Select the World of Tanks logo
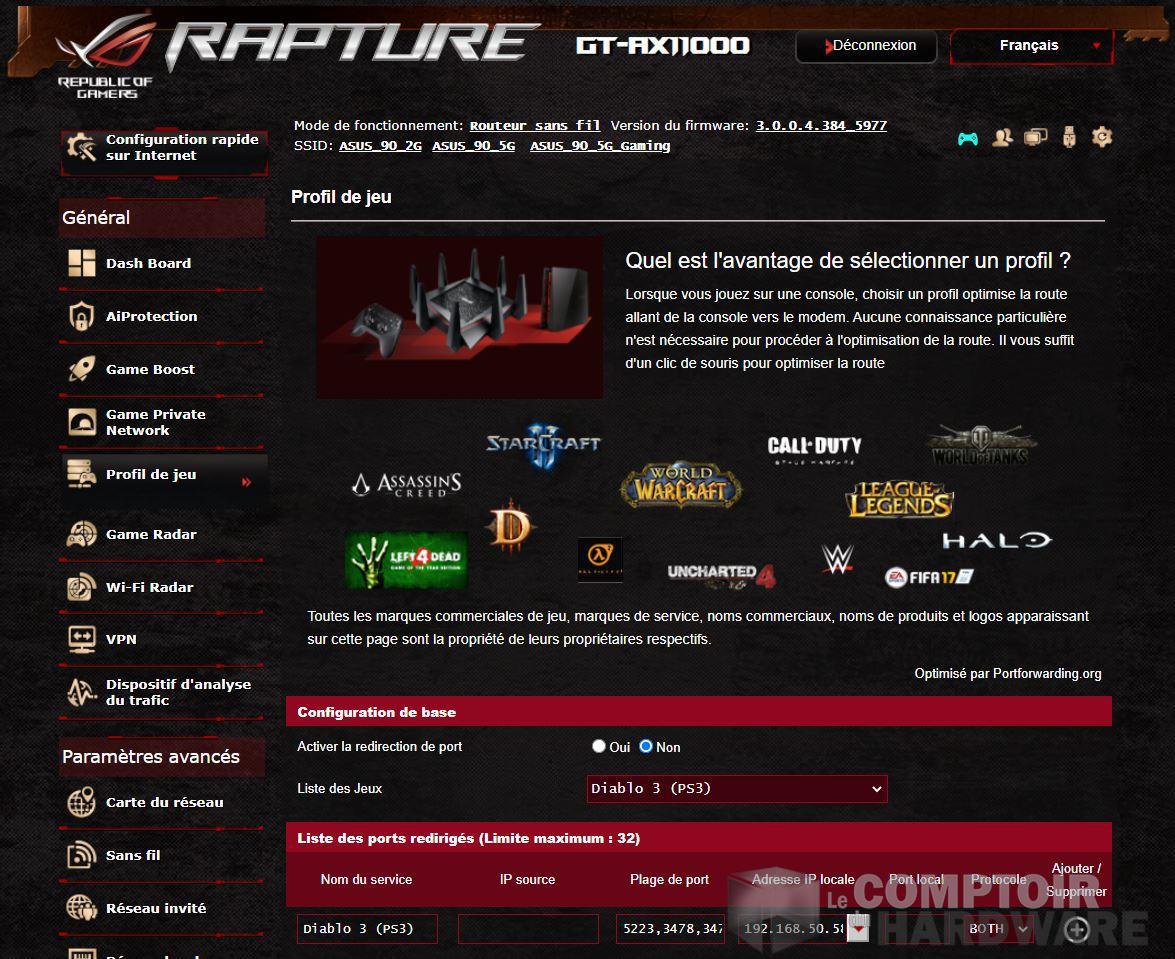The image size is (1175, 959). pos(980,445)
